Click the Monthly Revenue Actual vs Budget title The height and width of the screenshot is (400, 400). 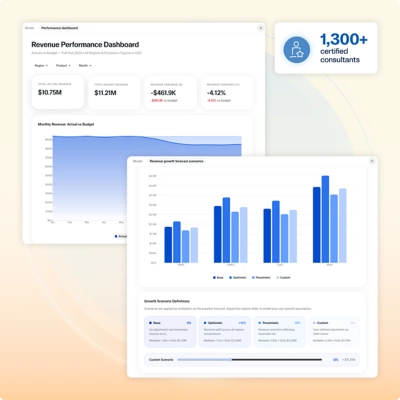66,124
